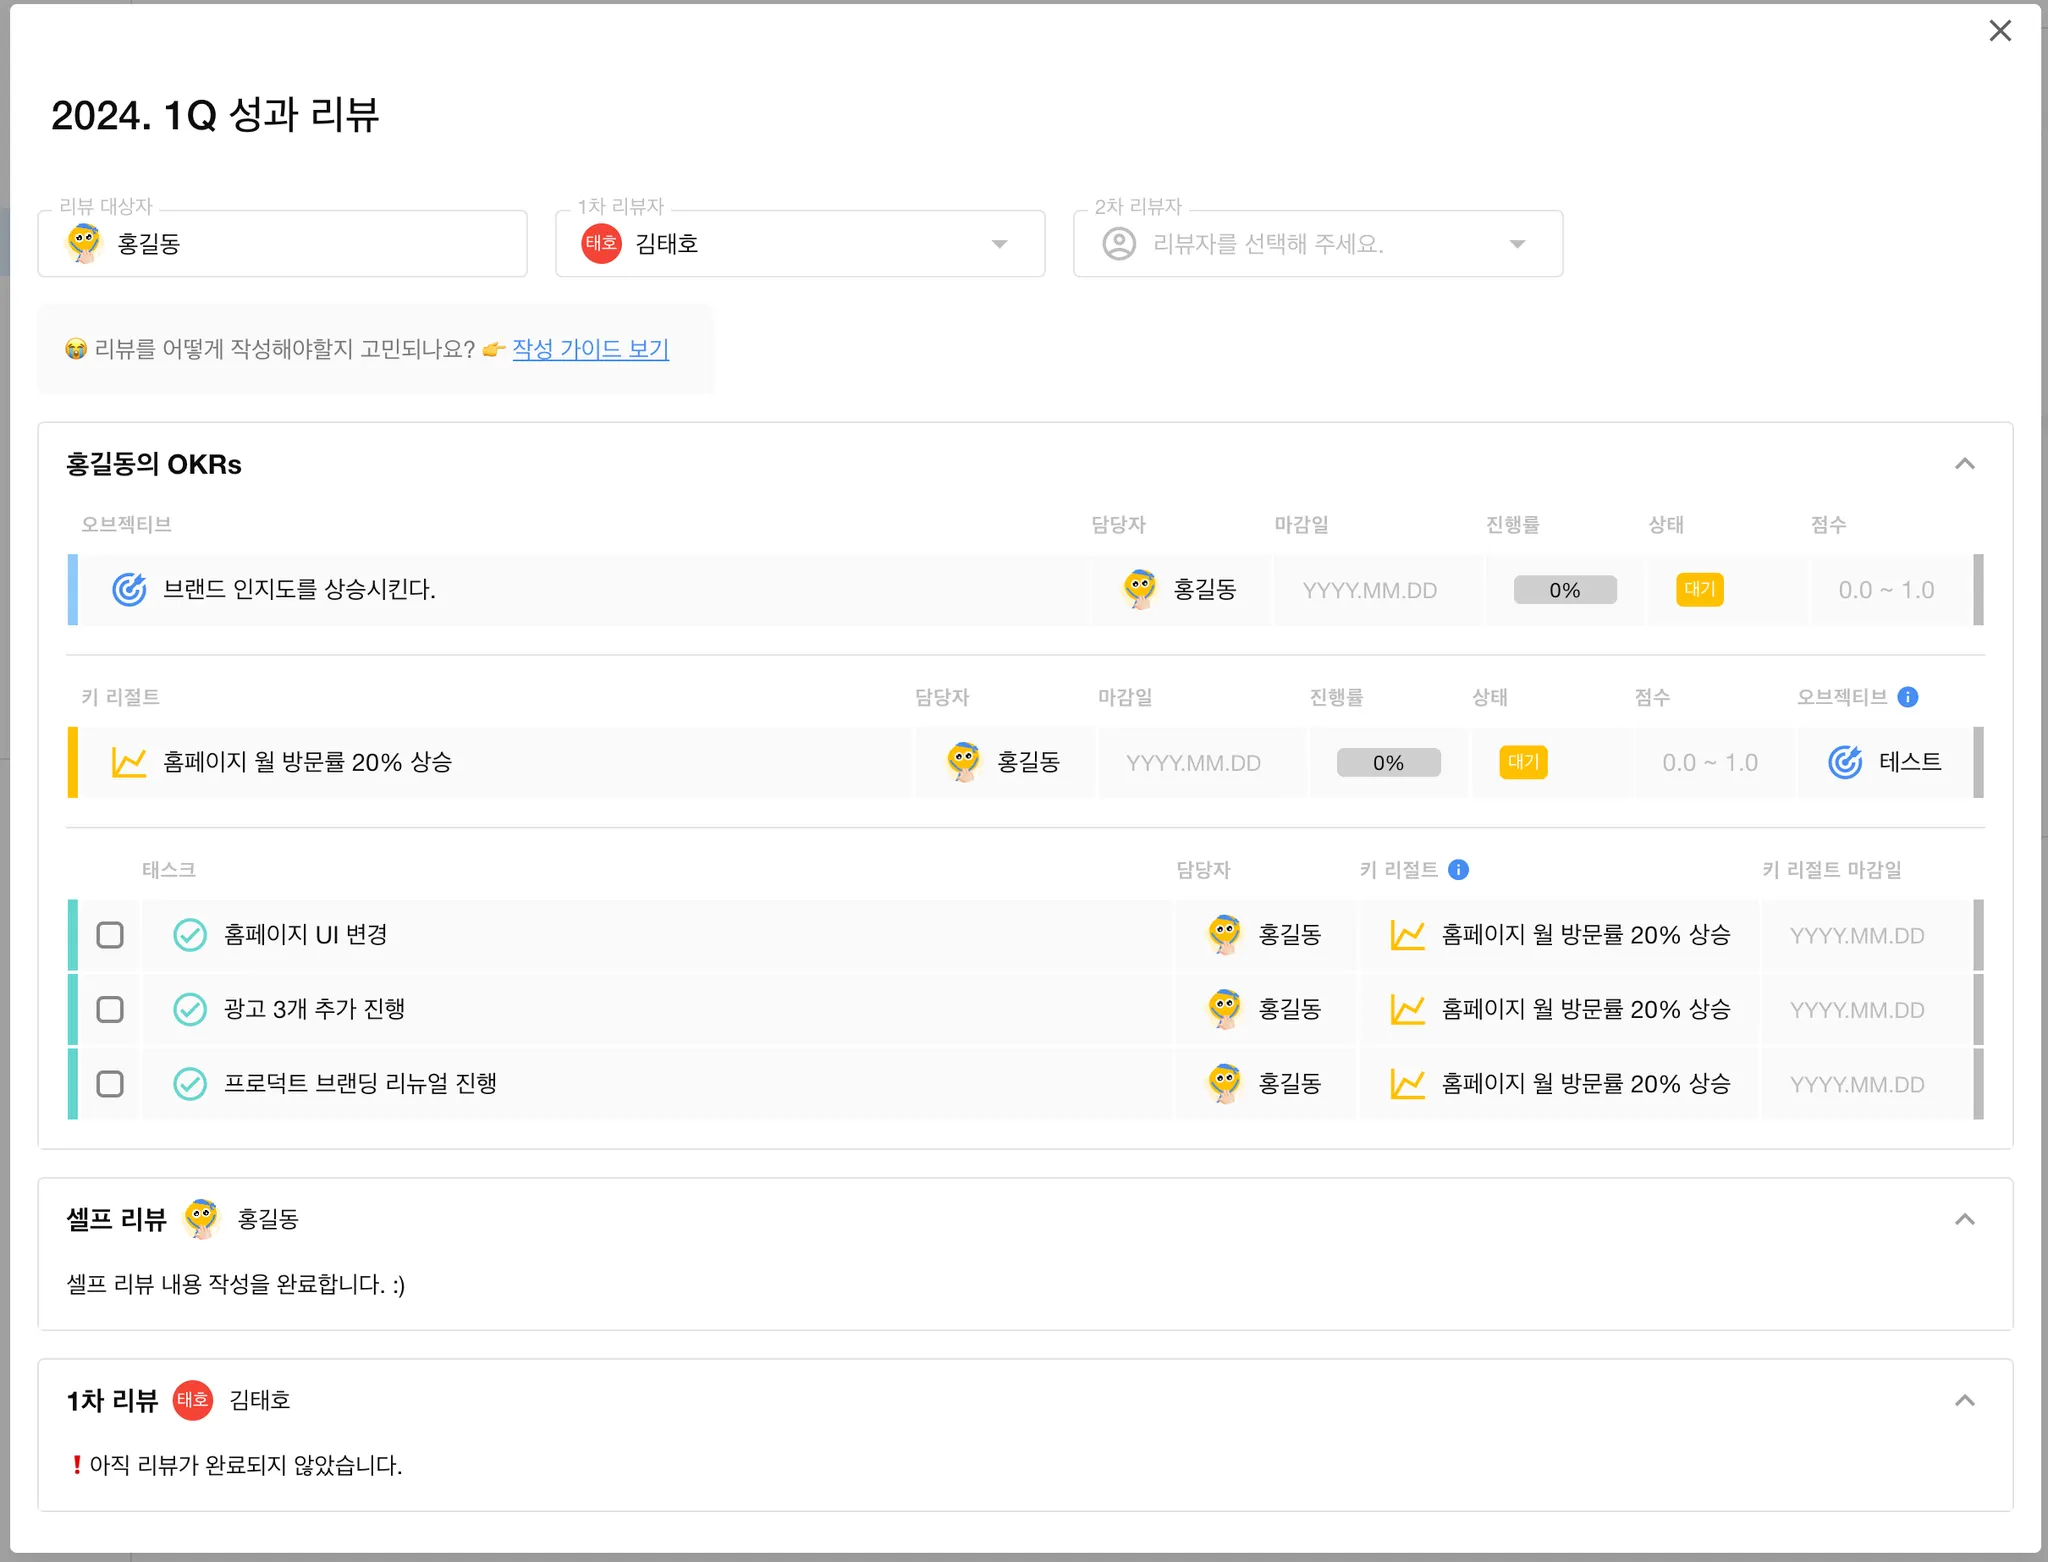
Task: Check the box for 프로덕트 브랜딩 리뉴얼 진행 task
Action: click(110, 1084)
